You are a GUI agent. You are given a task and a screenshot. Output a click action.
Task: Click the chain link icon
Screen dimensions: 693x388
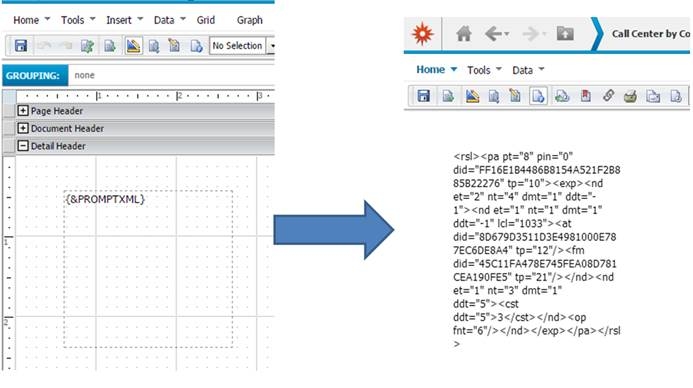[x=608, y=95]
